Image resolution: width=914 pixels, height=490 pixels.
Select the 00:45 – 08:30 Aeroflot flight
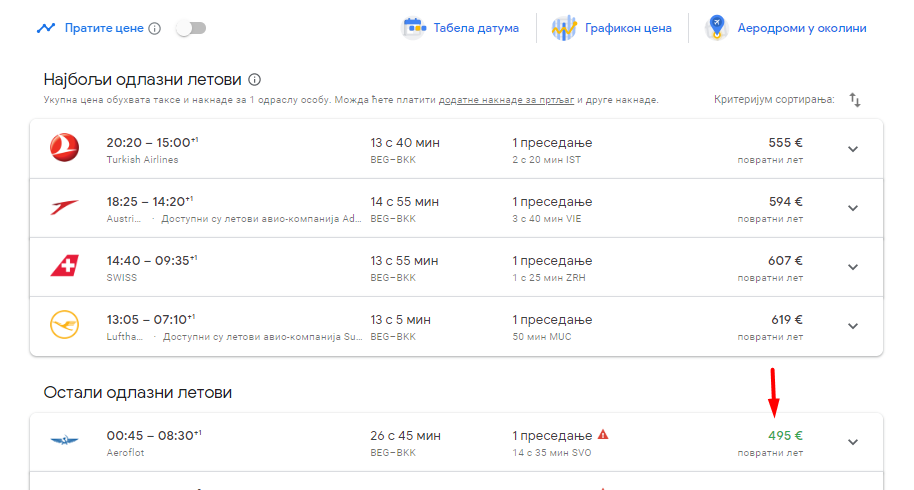point(154,435)
